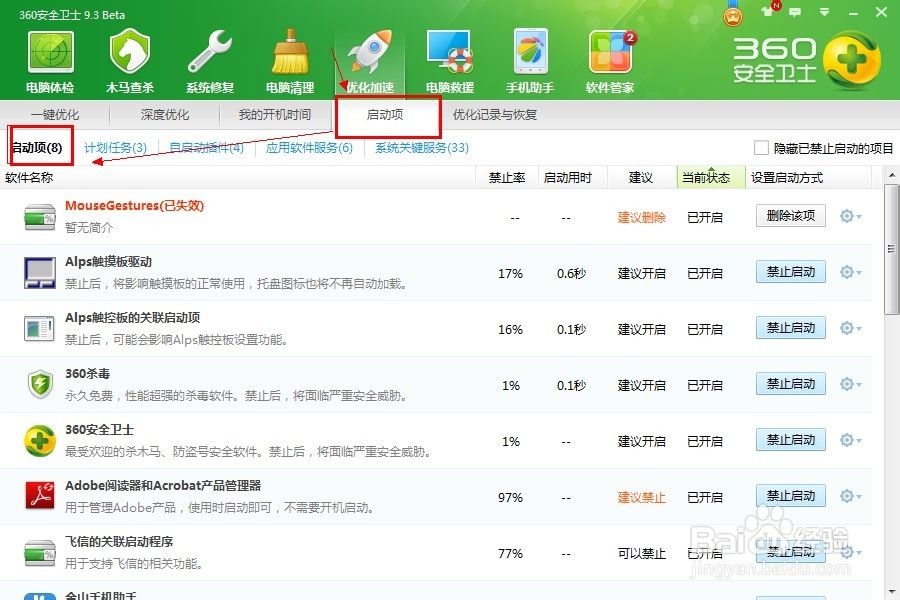Click the message icon near window controls
The image size is (900, 600).
pyautogui.click(x=793, y=10)
